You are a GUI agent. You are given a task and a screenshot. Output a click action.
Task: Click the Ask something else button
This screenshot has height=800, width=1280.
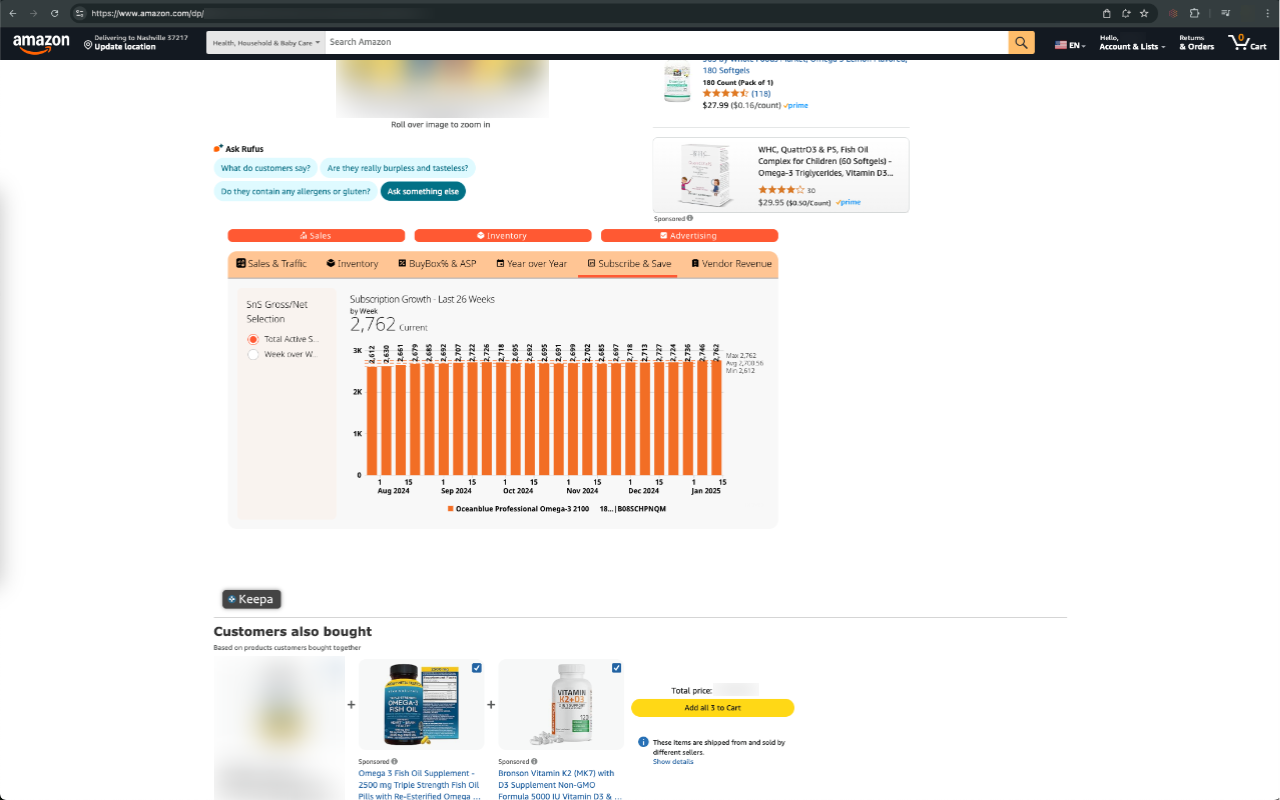(x=423, y=191)
